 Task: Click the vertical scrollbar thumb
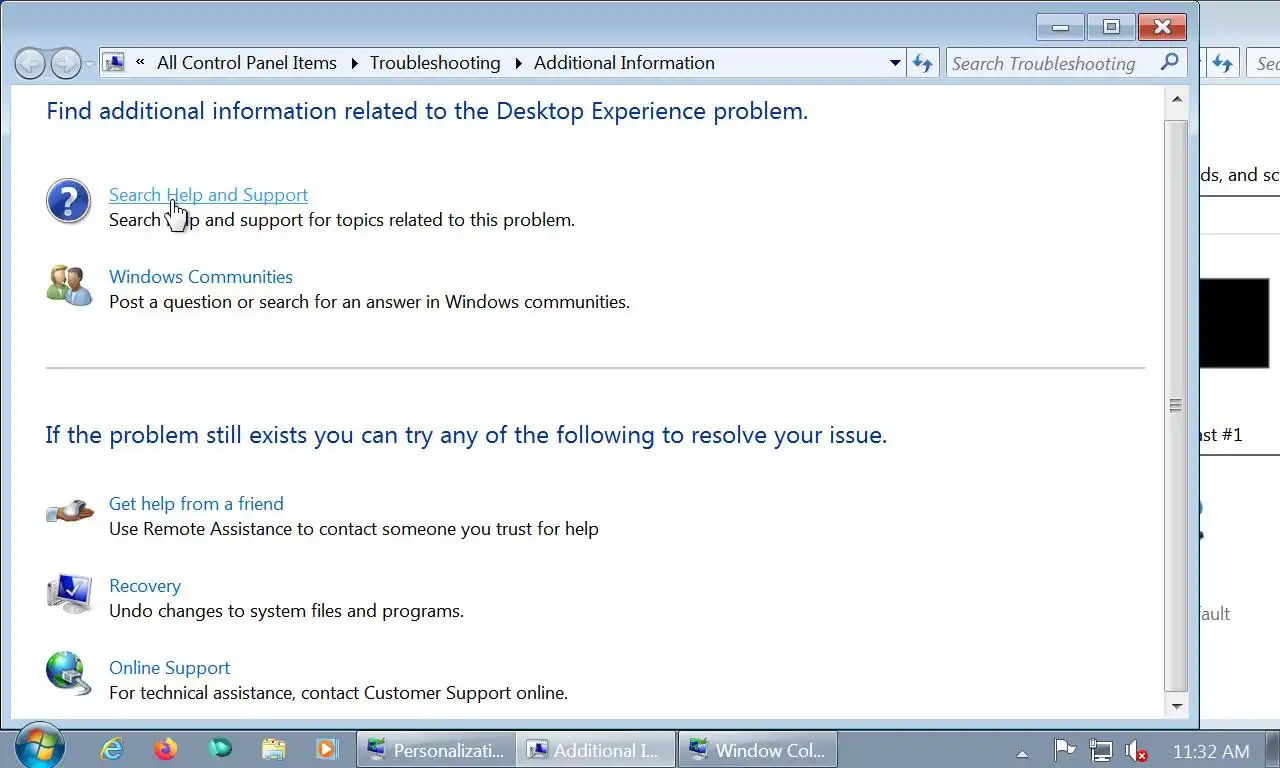point(1177,405)
